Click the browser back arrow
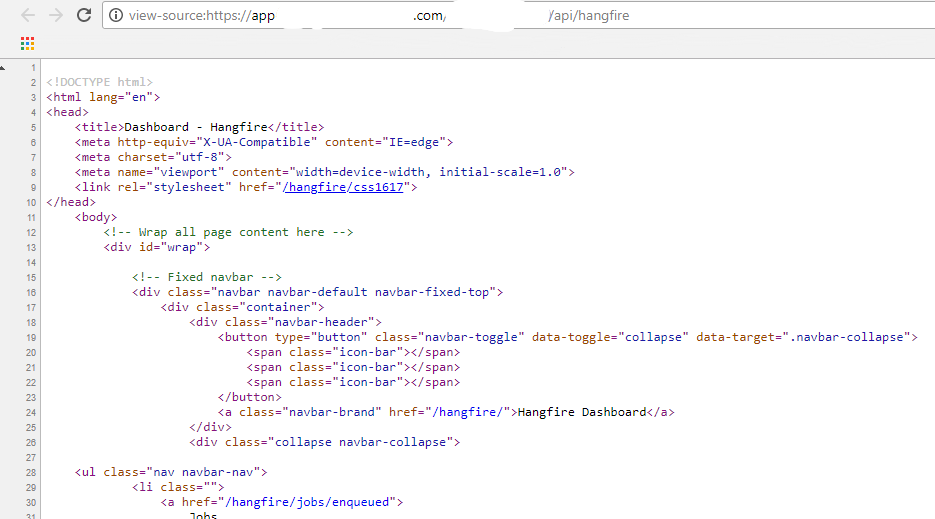 pyautogui.click(x=28, y=16)
